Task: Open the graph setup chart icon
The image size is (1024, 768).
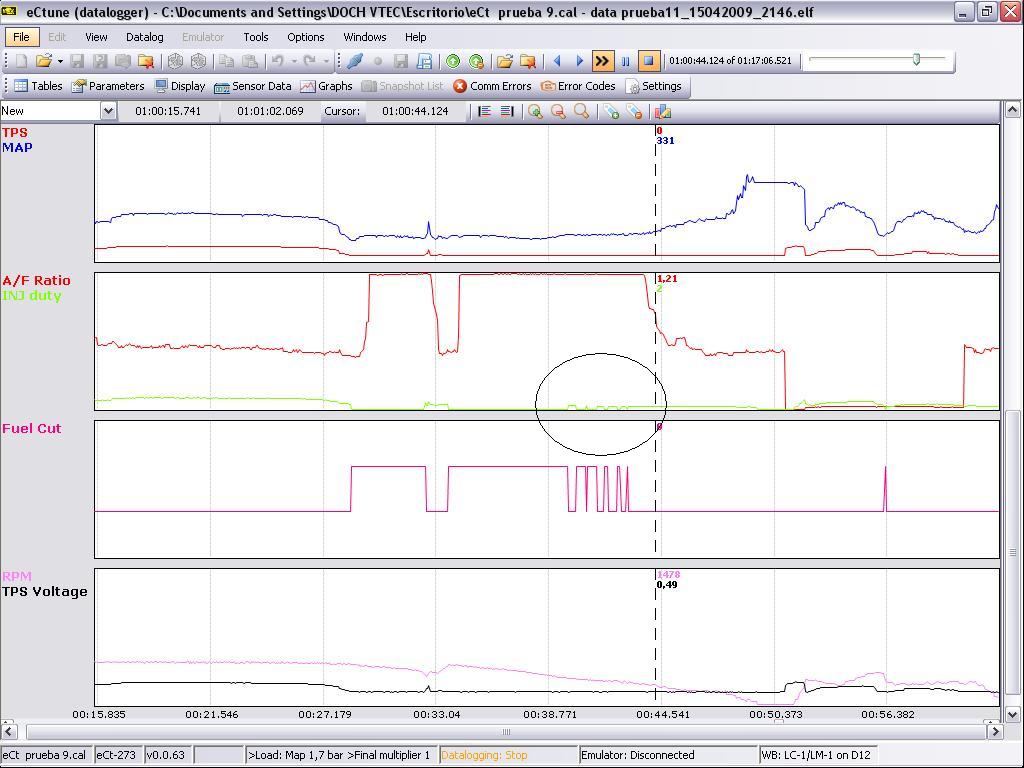Action: point(663,112)
